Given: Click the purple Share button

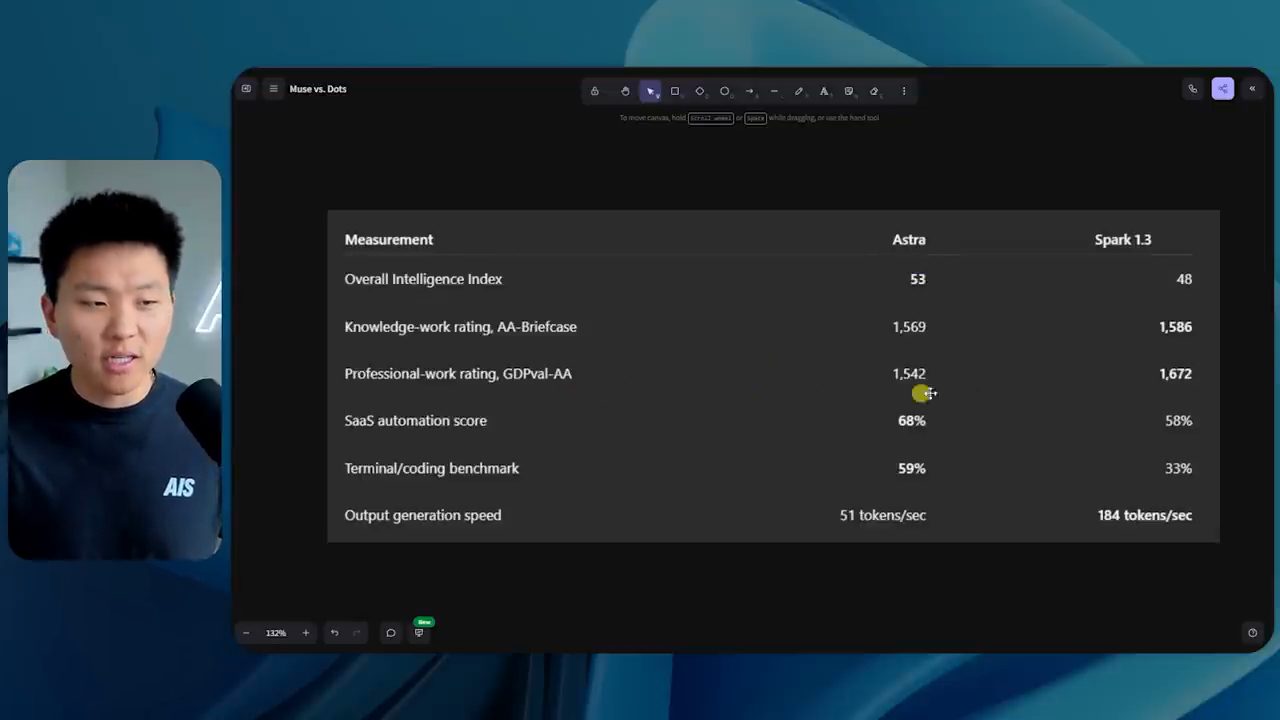Looking at the screenshot, I should [x=1223, y=89].
